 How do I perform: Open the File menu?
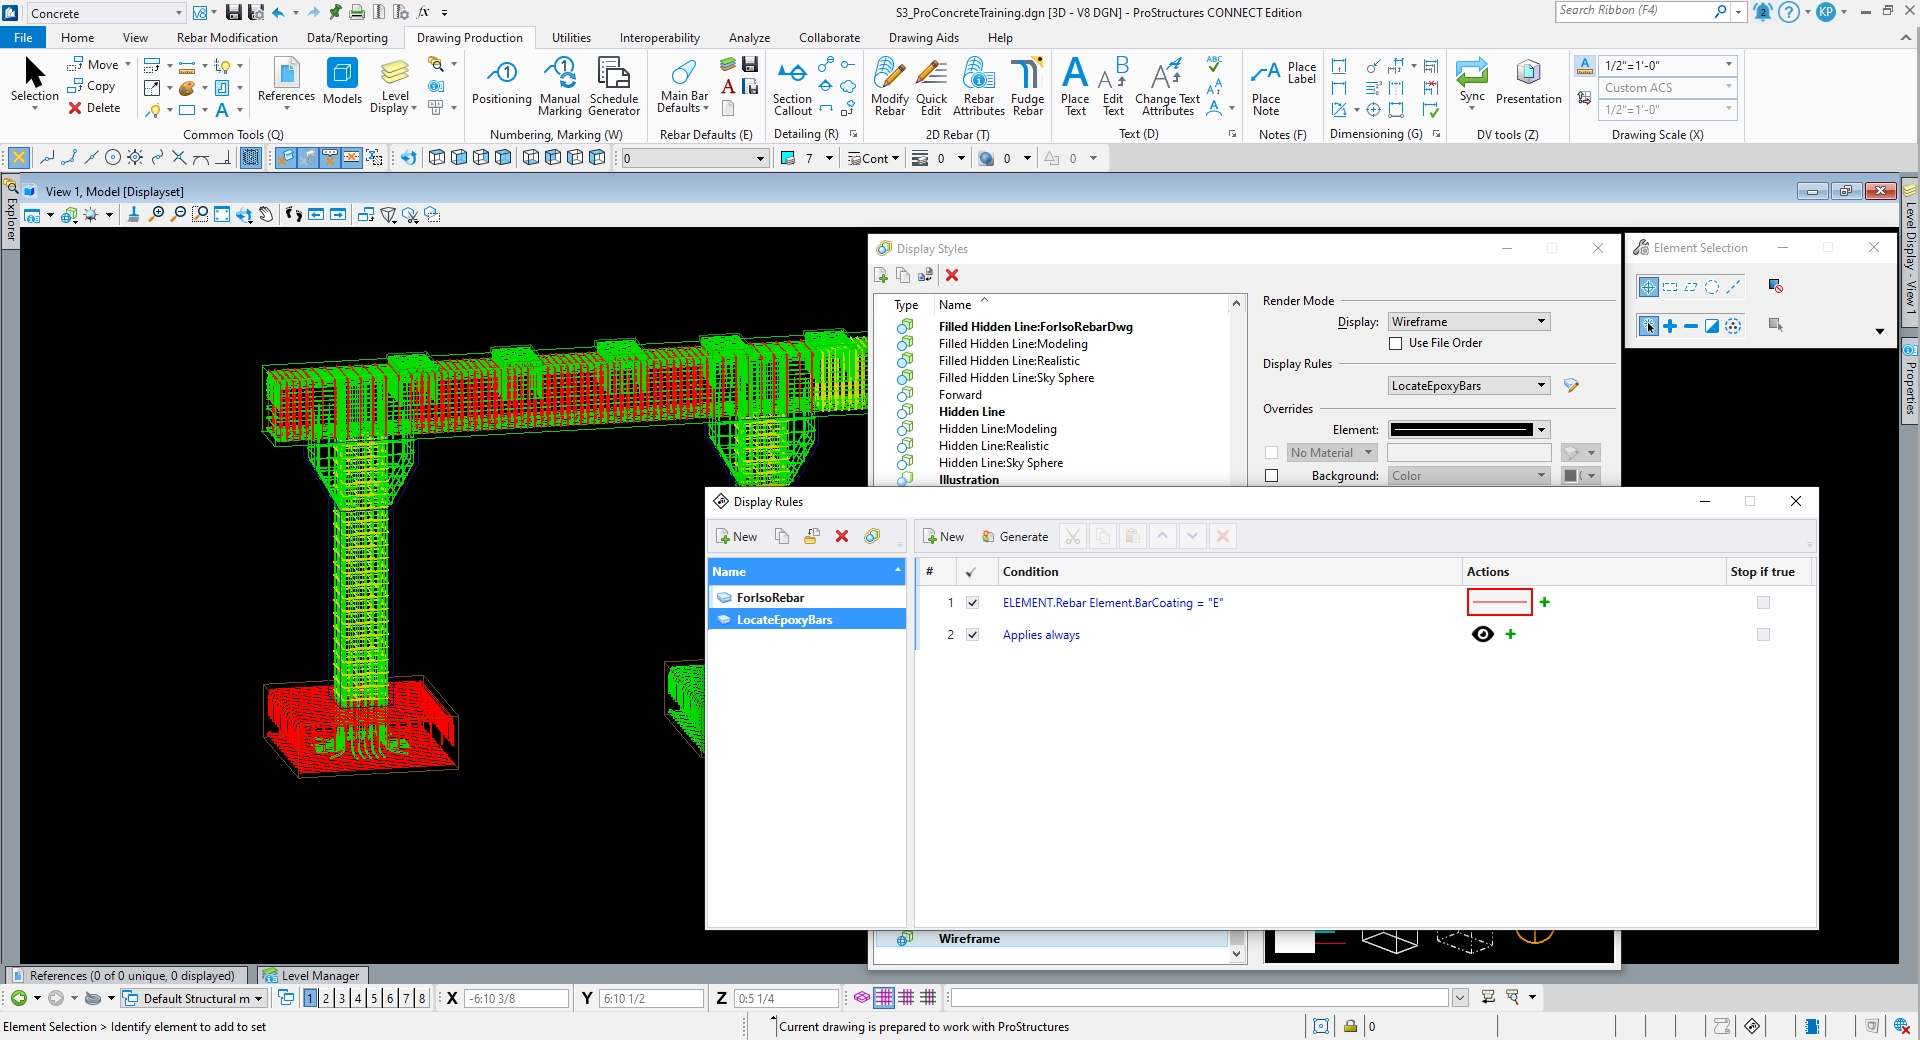tap(23, 38)
